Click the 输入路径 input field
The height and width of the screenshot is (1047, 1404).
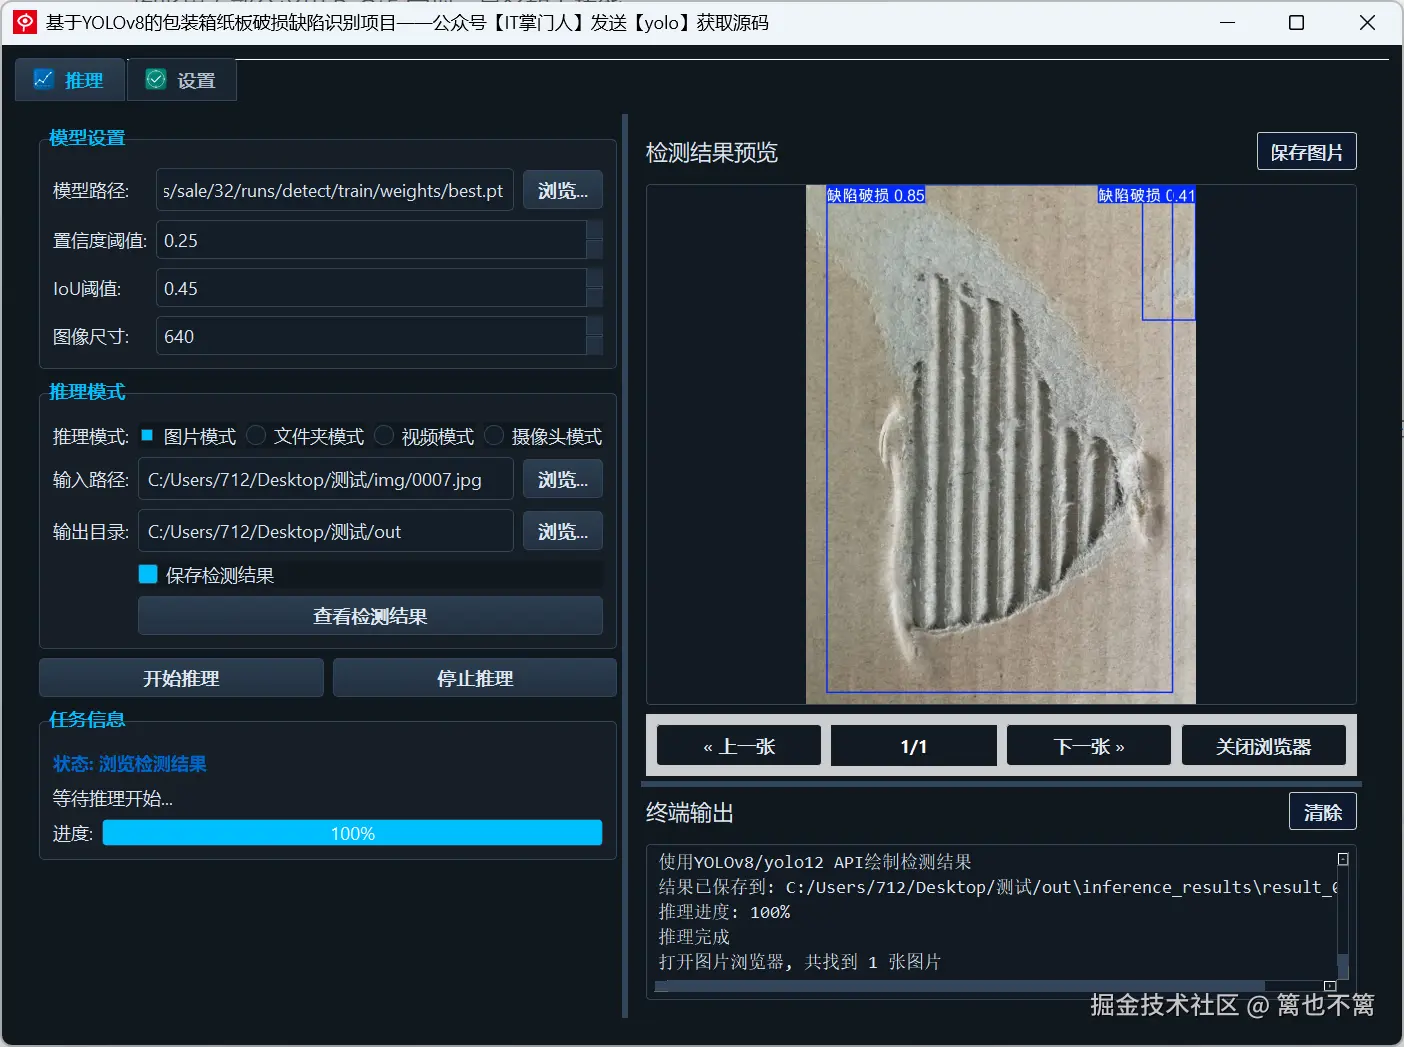point(326,479)
